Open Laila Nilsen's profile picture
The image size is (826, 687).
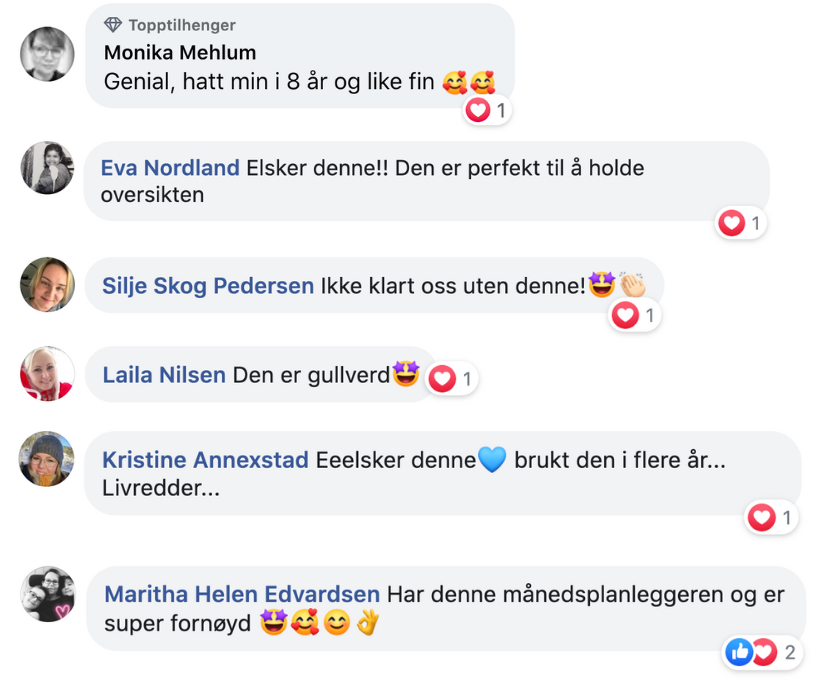tap(47, 374)
